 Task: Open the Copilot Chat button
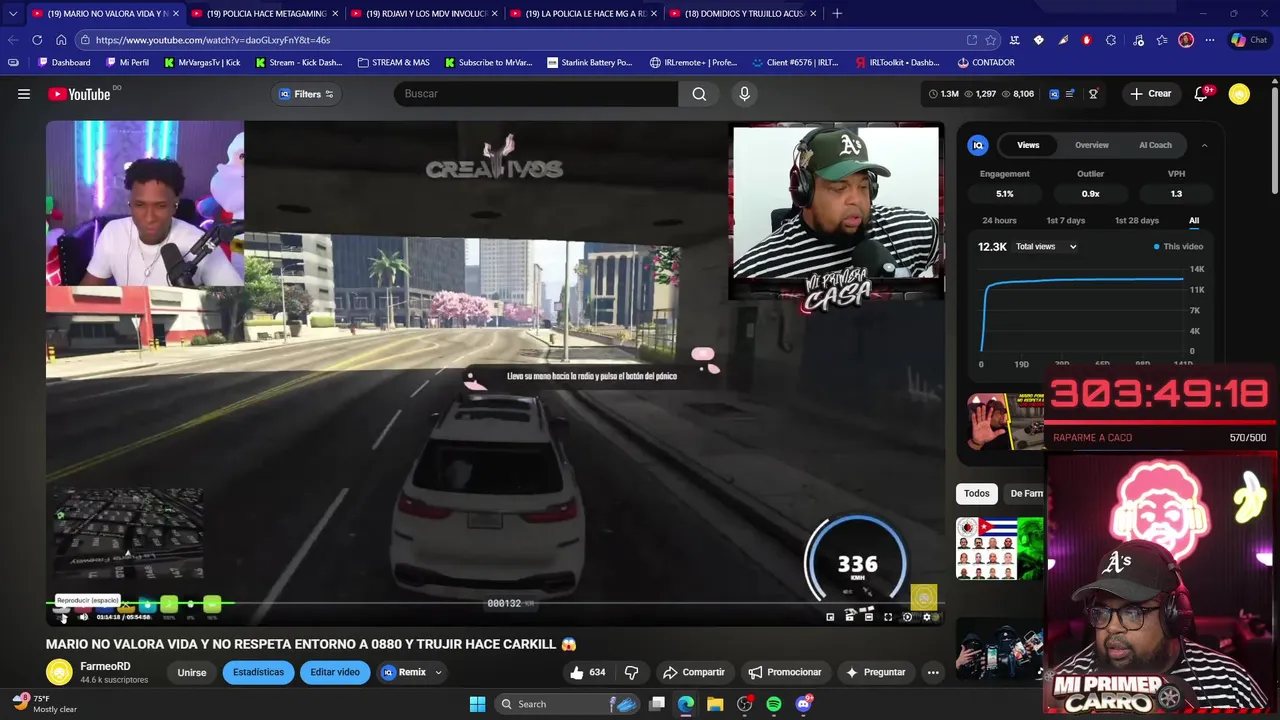pos(1249,40)
